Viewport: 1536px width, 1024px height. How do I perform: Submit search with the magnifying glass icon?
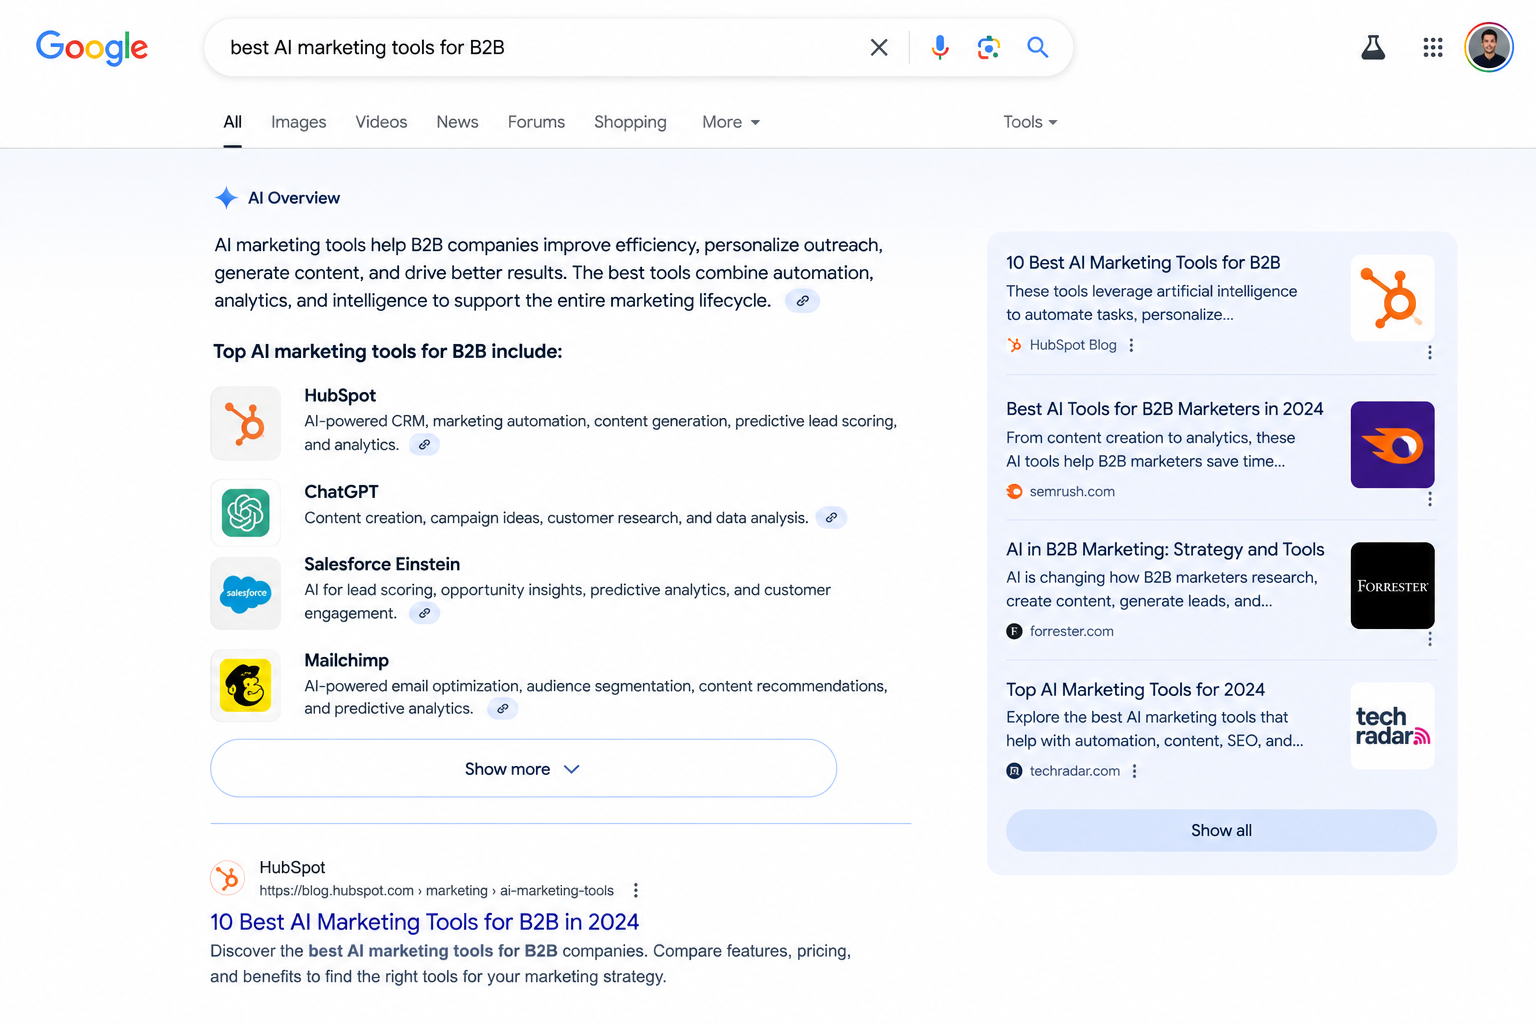point(1038,47)
